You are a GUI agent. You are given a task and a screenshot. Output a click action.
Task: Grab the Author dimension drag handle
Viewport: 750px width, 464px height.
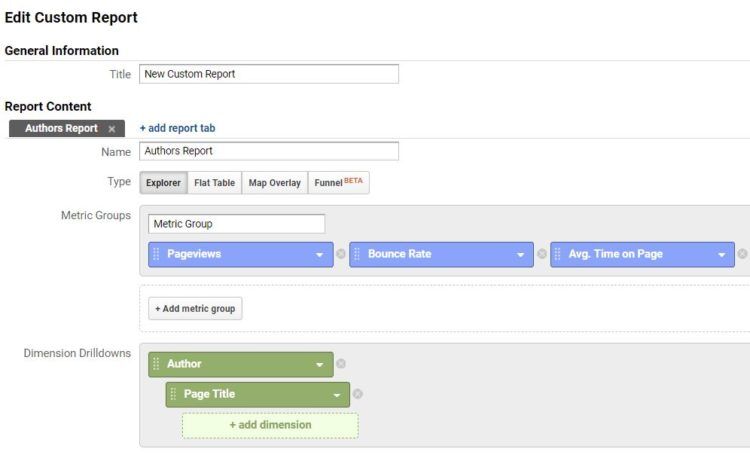[156, 364]
